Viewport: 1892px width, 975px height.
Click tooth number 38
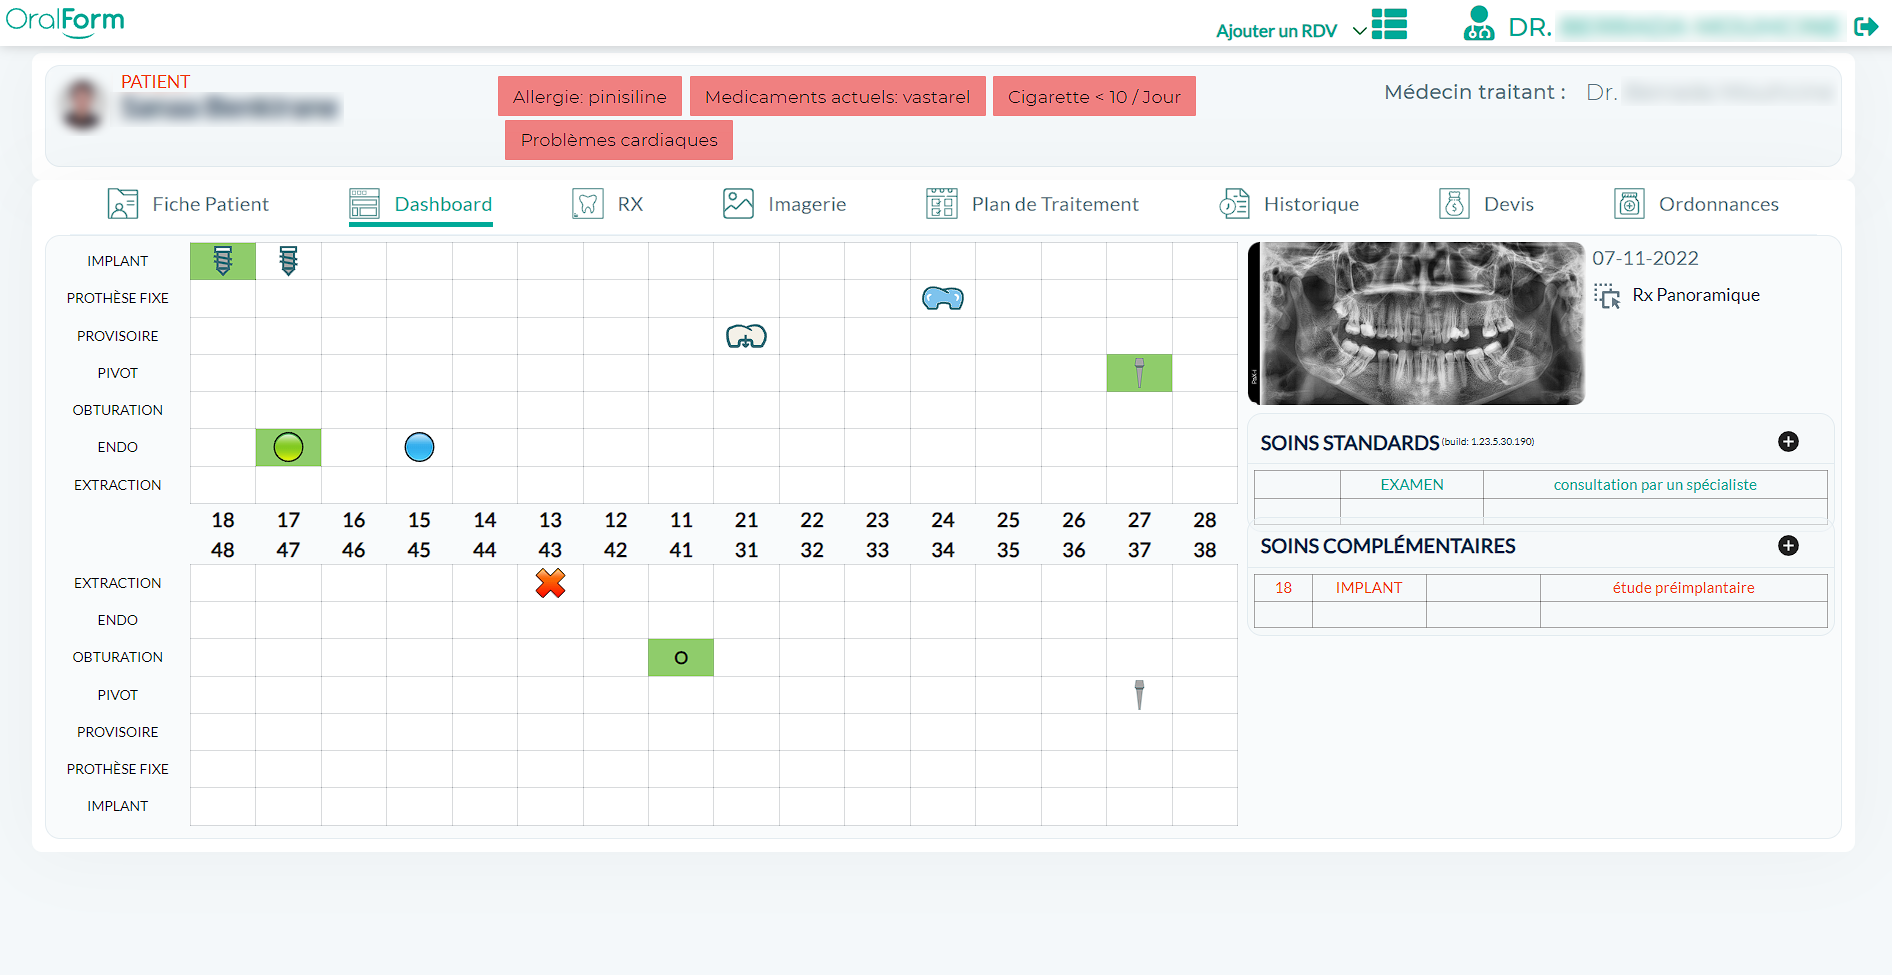(1205, 550)
